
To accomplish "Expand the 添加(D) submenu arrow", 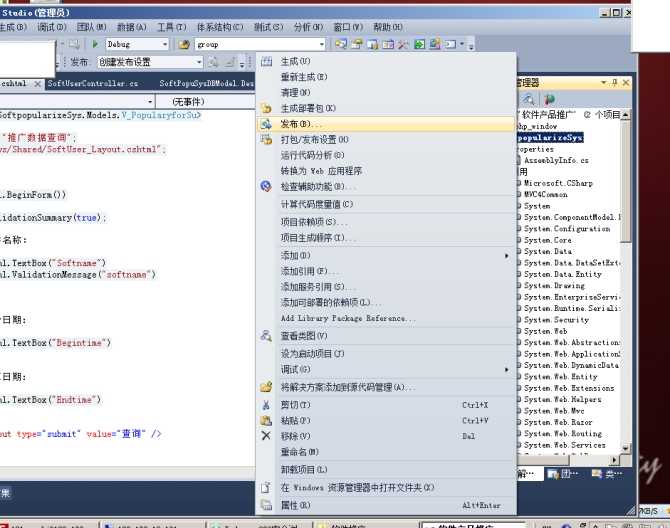I will coord(507,255).
